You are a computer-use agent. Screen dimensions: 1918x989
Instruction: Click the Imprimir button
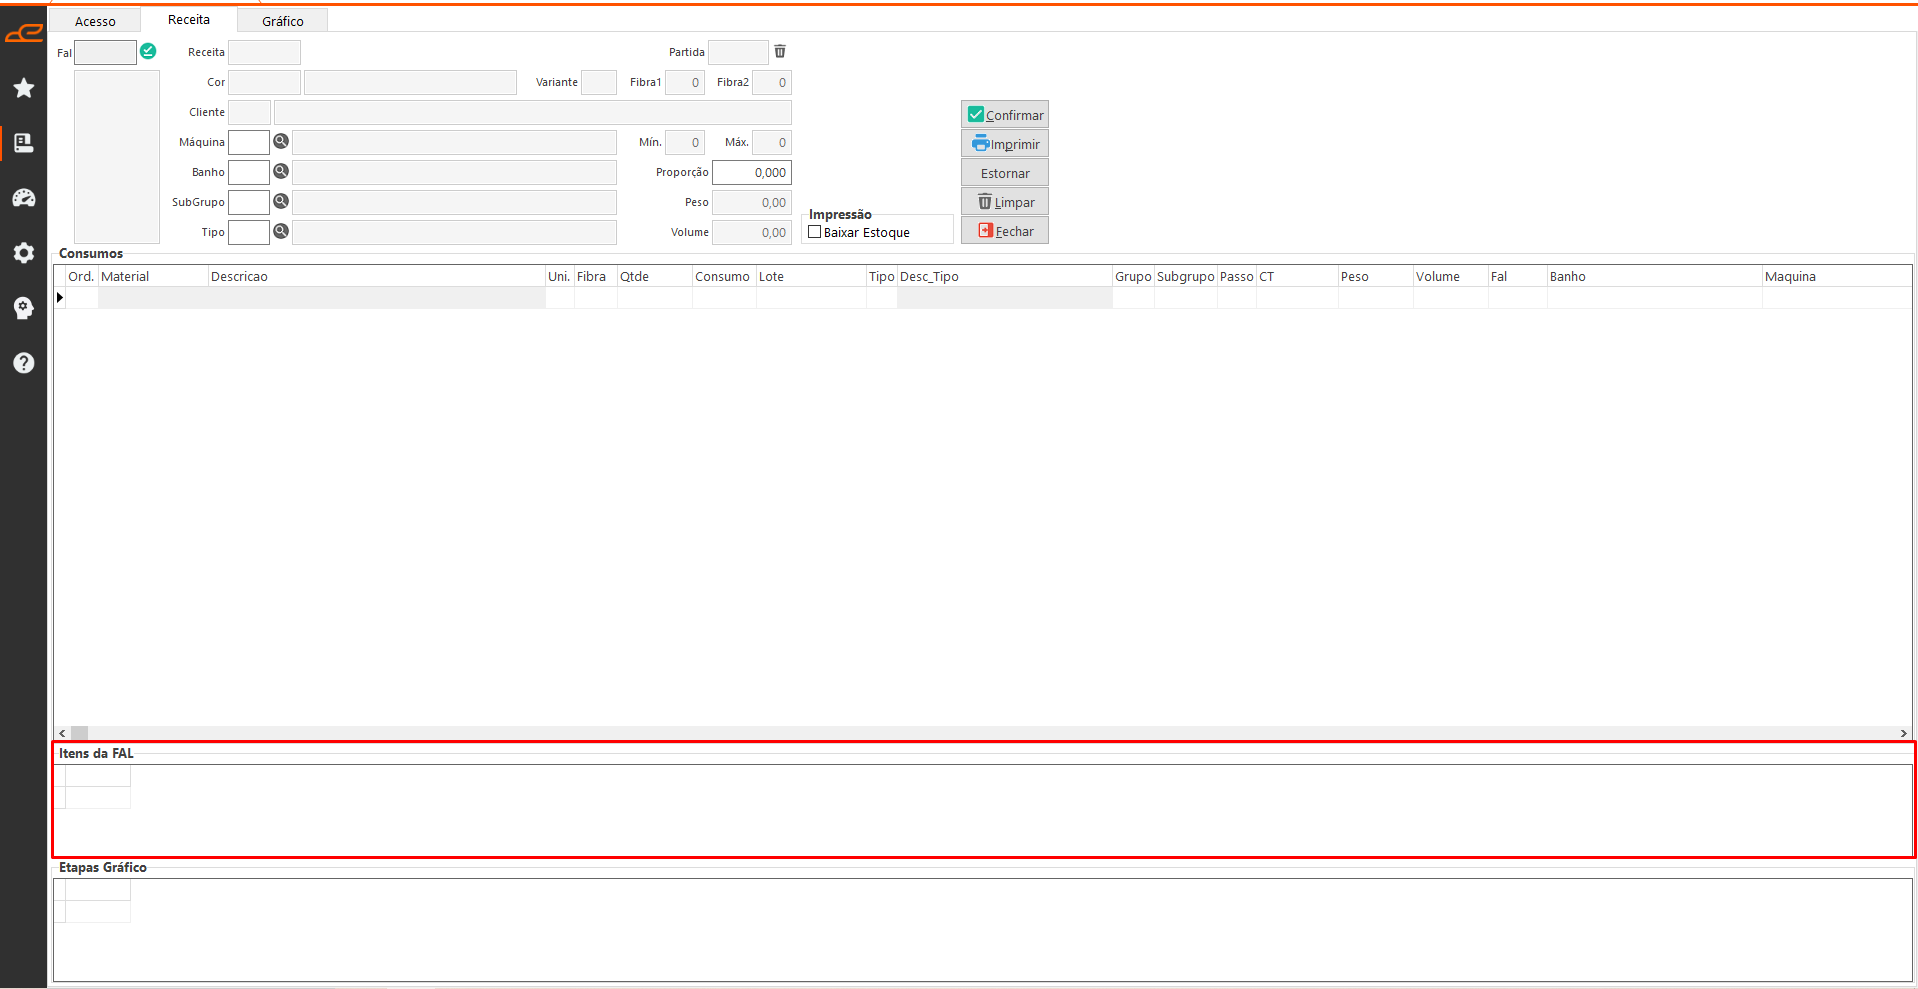[x=1005, y=144]
